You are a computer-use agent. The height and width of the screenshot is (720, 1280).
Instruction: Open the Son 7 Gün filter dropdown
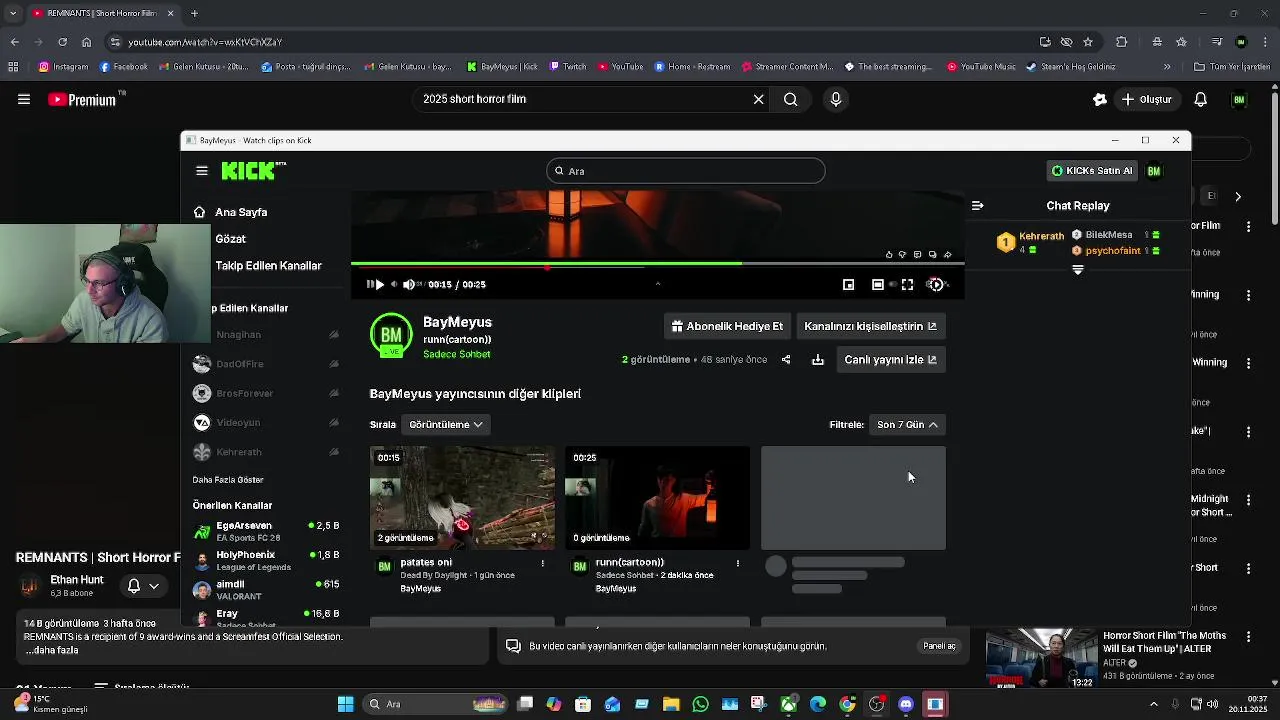click(x=907, y=425)
